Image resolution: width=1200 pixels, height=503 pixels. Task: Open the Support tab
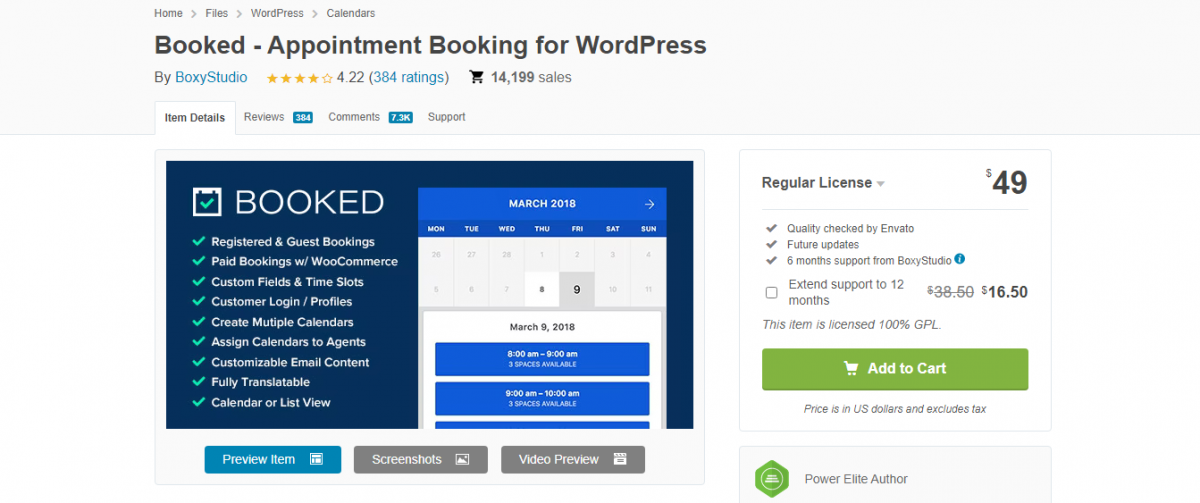446,117
